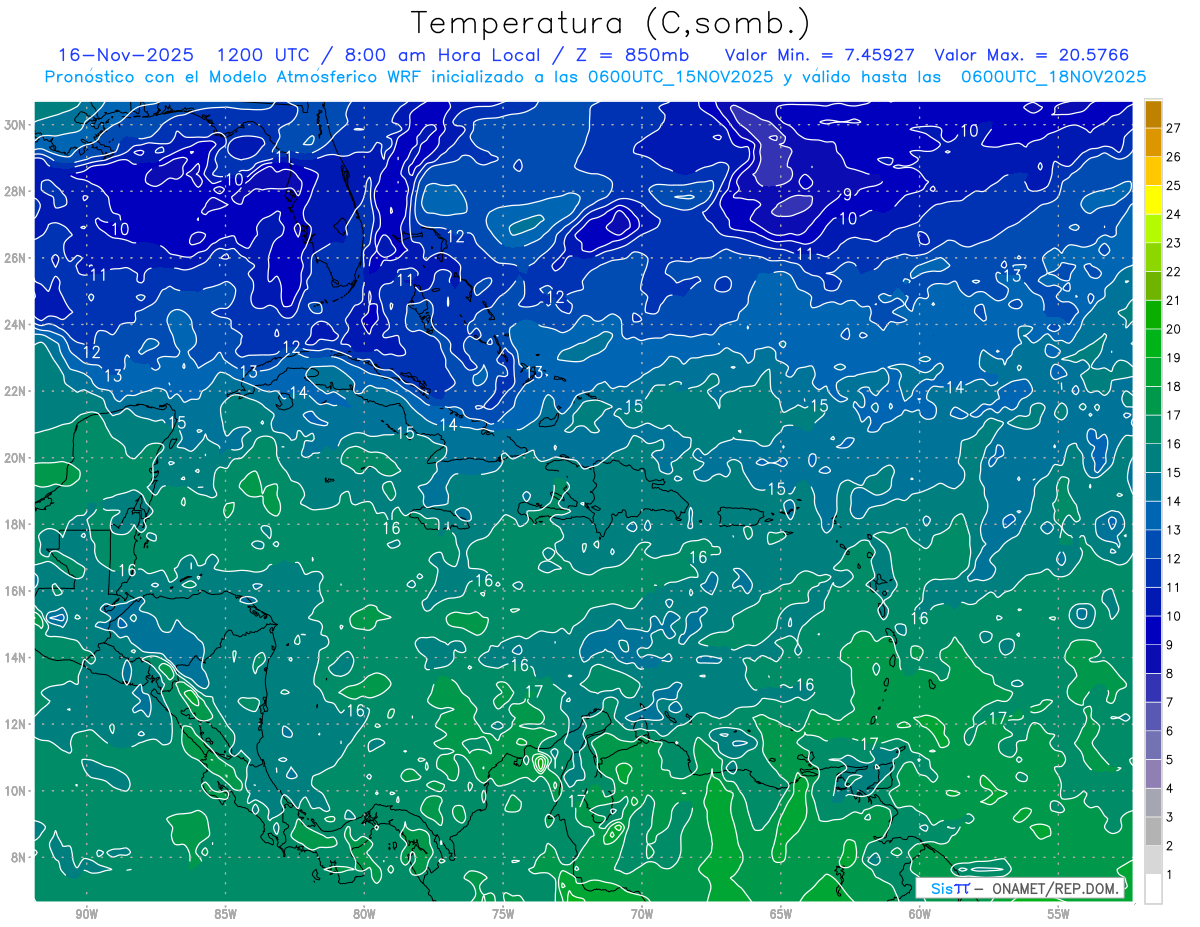Screen dimensions: 1200x927
Task: Click the '55W' longitude axis label
Action: [x=1059, y=914]
